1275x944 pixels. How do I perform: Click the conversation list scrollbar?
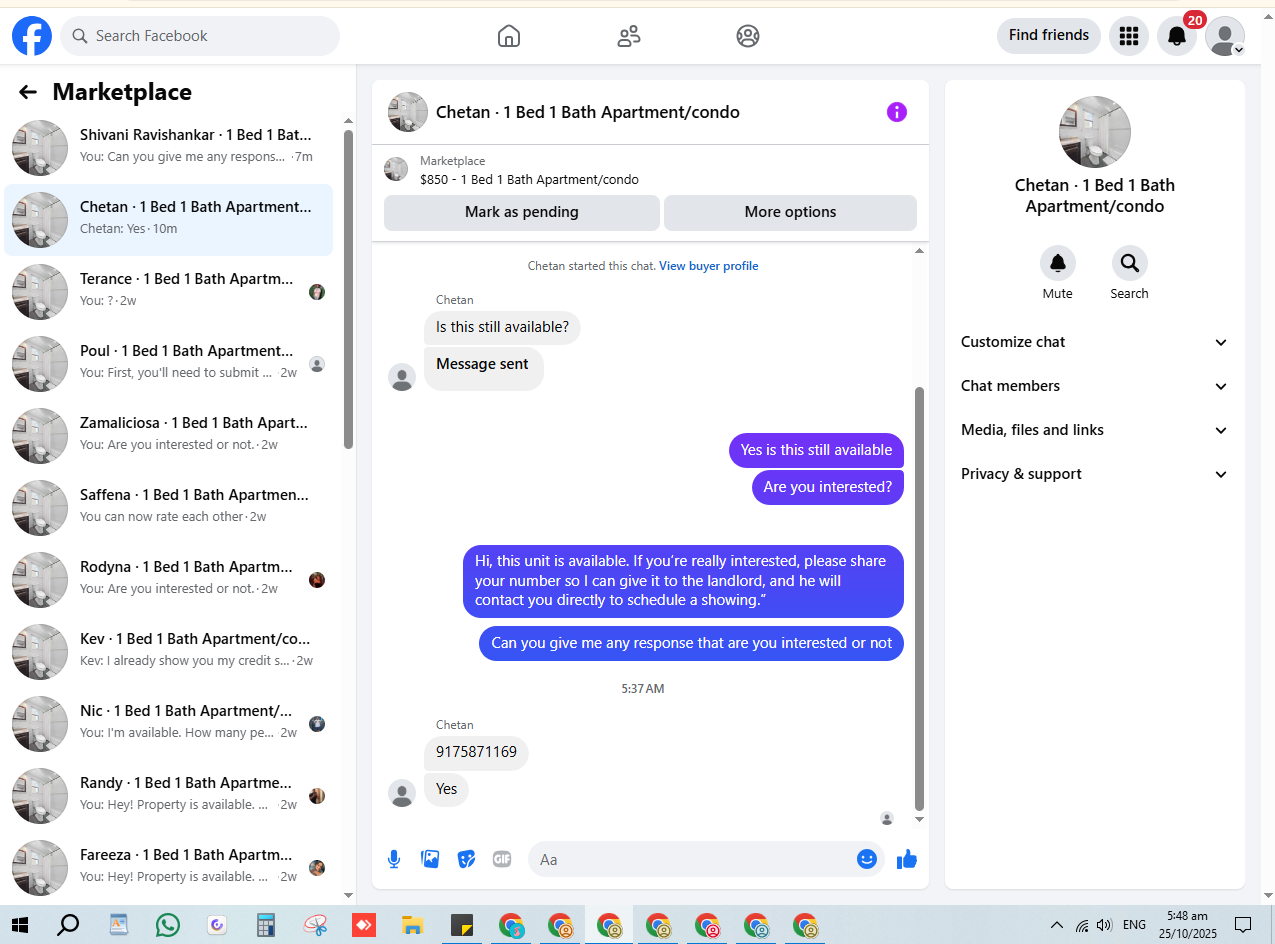coord(348,289)
